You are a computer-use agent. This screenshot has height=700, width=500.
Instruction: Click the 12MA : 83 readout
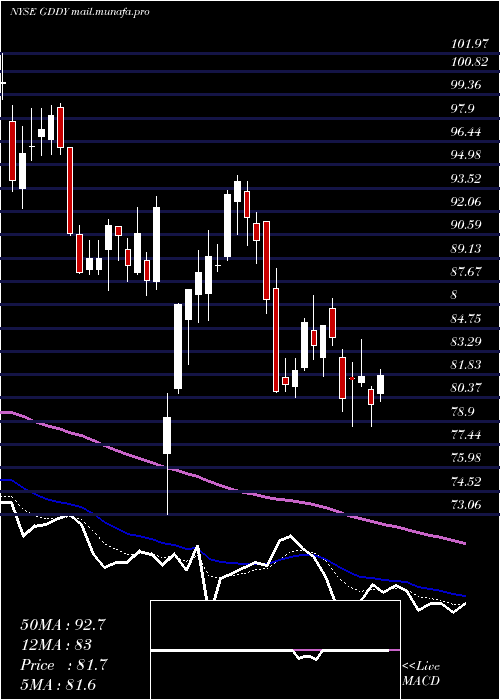(56, 644)
